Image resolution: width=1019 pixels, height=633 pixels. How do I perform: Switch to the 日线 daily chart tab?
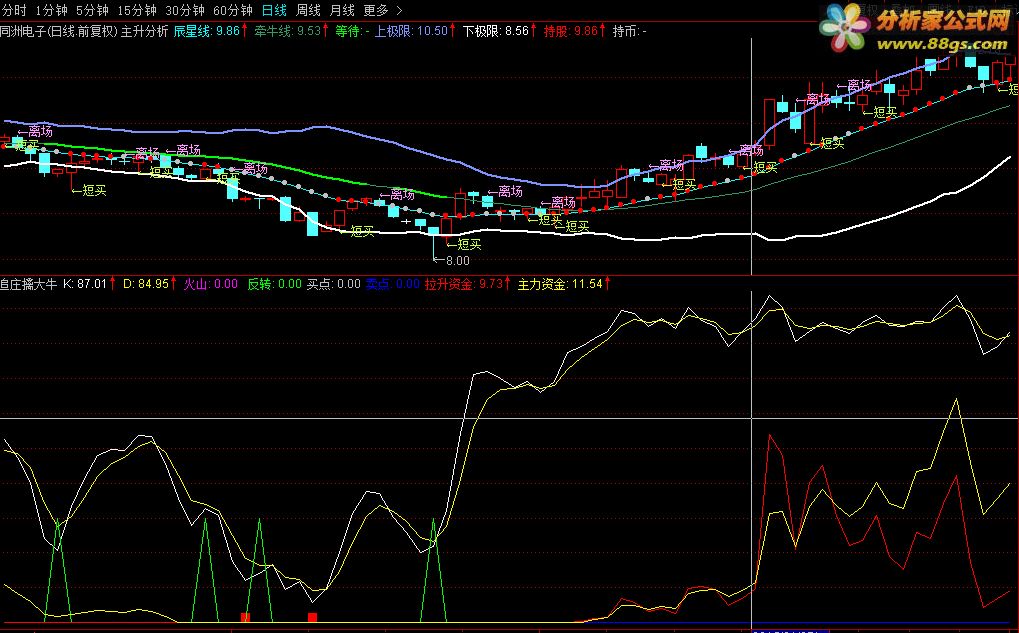[x=274, y=10]
